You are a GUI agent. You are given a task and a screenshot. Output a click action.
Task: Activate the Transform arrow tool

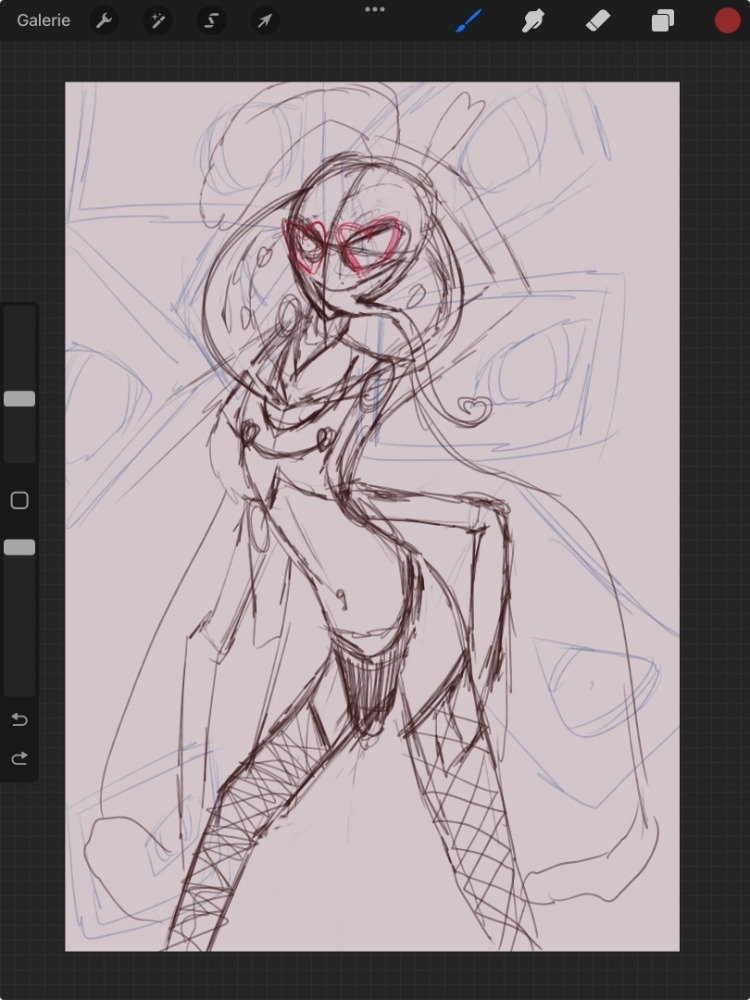pyautogui.click(x=264, y=20)
